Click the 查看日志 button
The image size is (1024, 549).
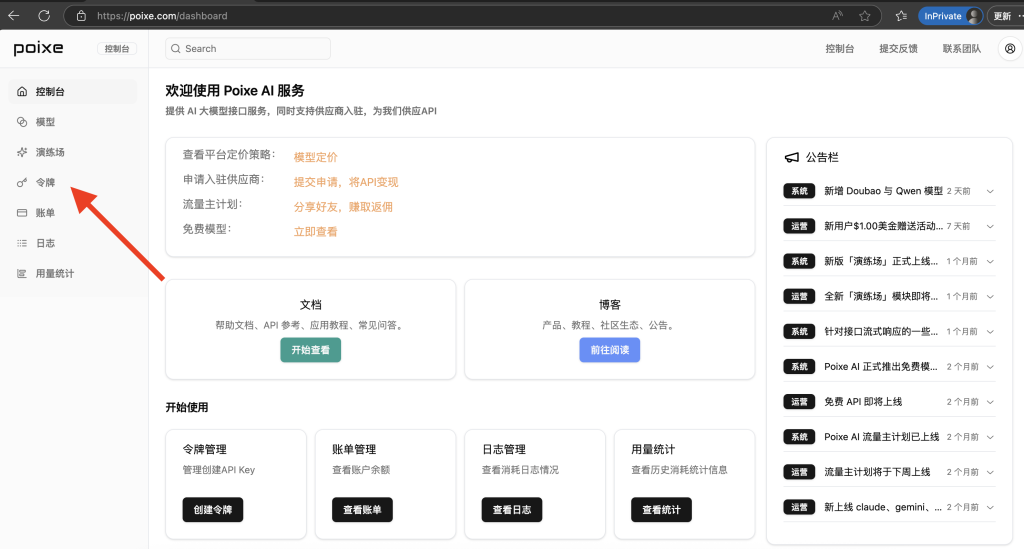[x=512, y=510]
